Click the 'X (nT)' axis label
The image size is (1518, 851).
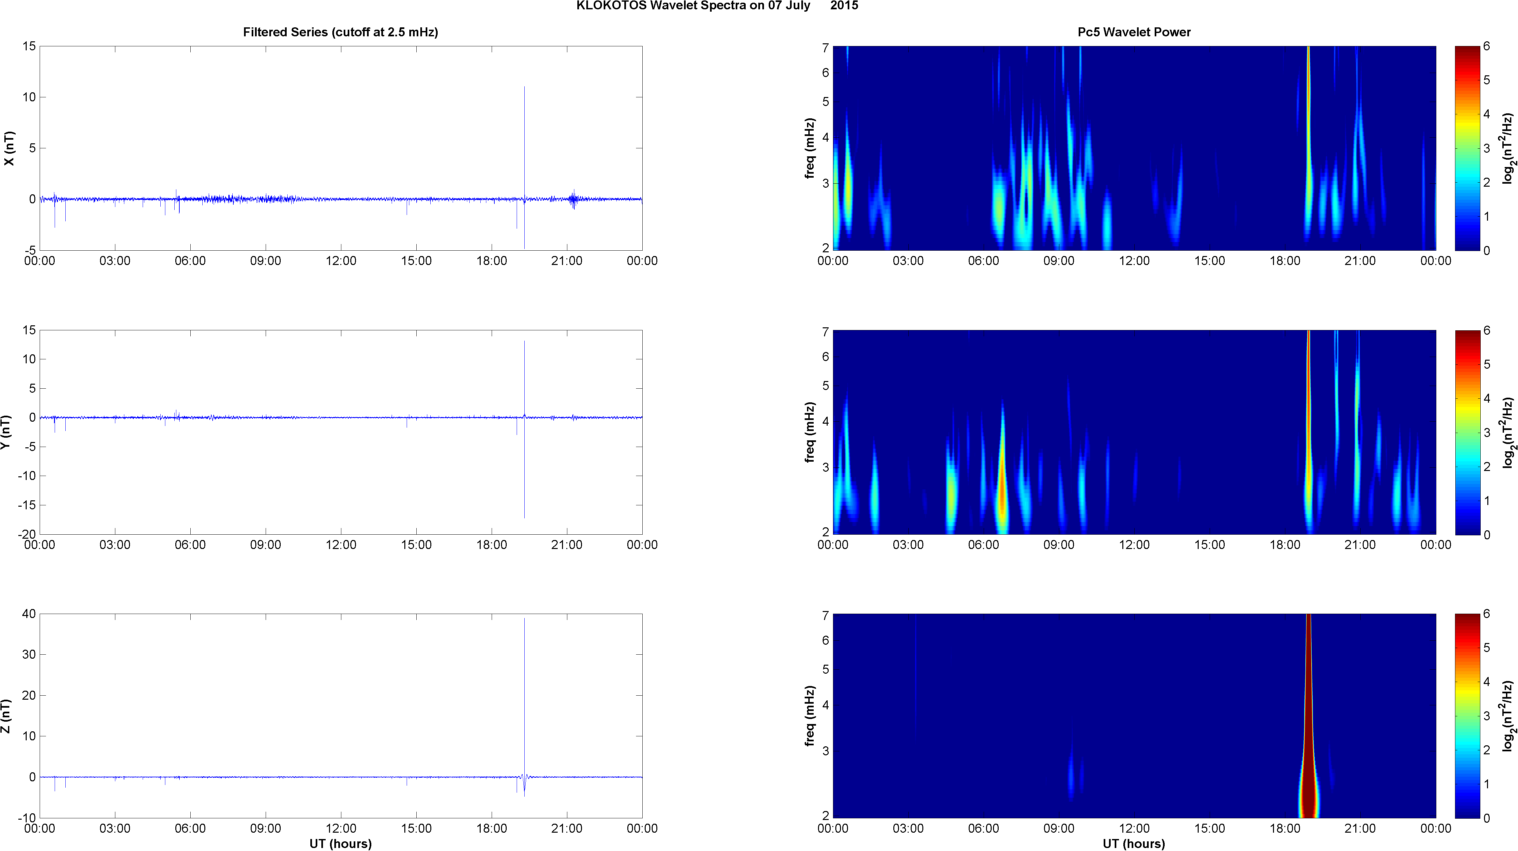pos(9,148)
